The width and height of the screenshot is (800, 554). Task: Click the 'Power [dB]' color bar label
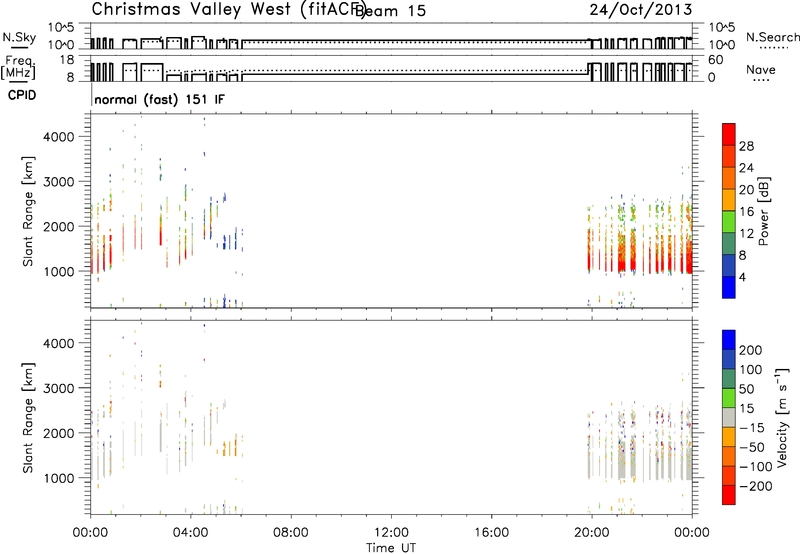coord(764,211)
